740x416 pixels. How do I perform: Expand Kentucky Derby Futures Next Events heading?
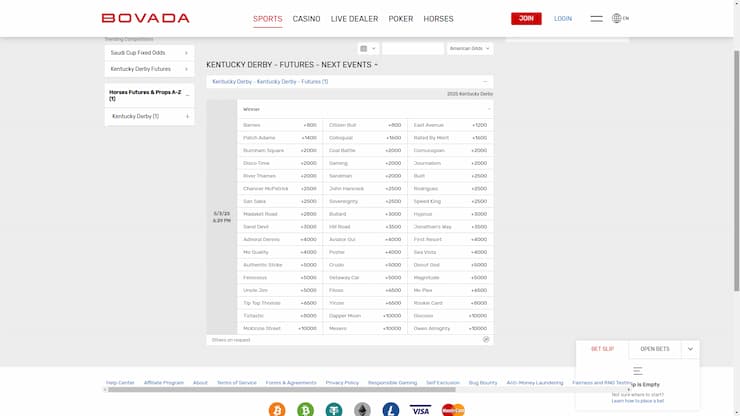pyautogui.click(x=292, y=65)
